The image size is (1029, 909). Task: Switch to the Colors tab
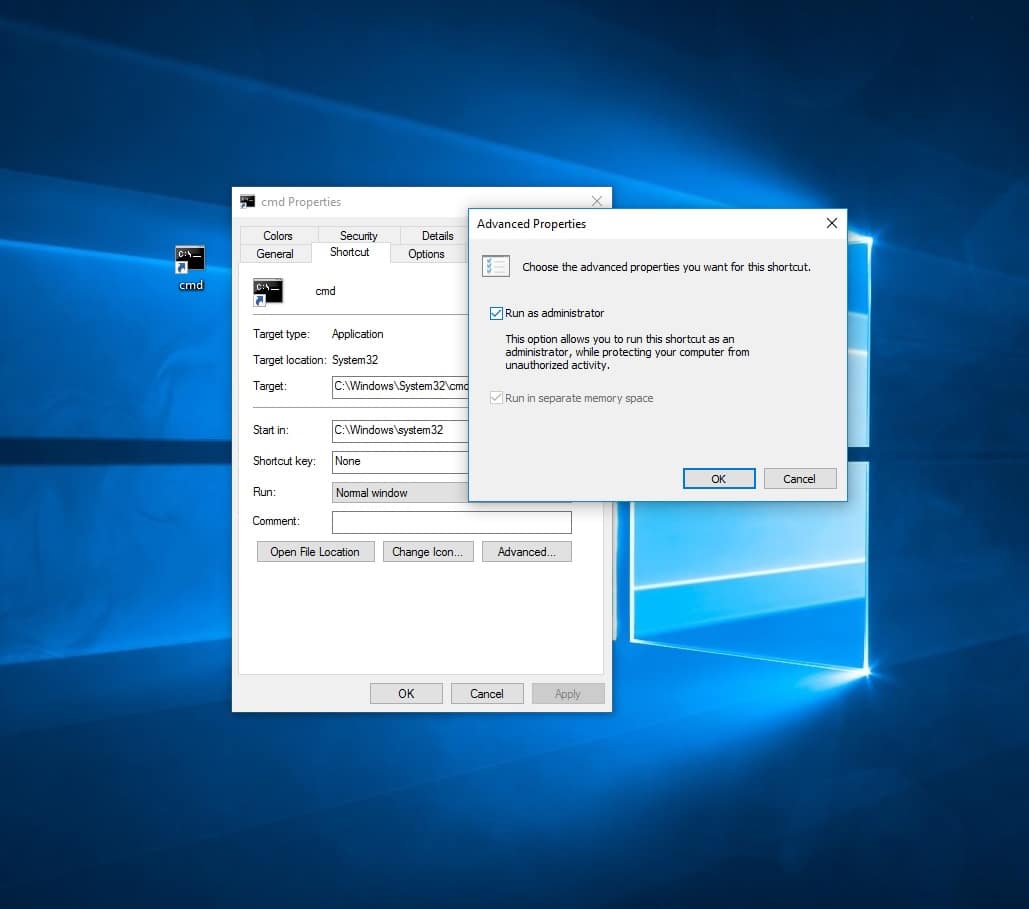coord(278,236)
